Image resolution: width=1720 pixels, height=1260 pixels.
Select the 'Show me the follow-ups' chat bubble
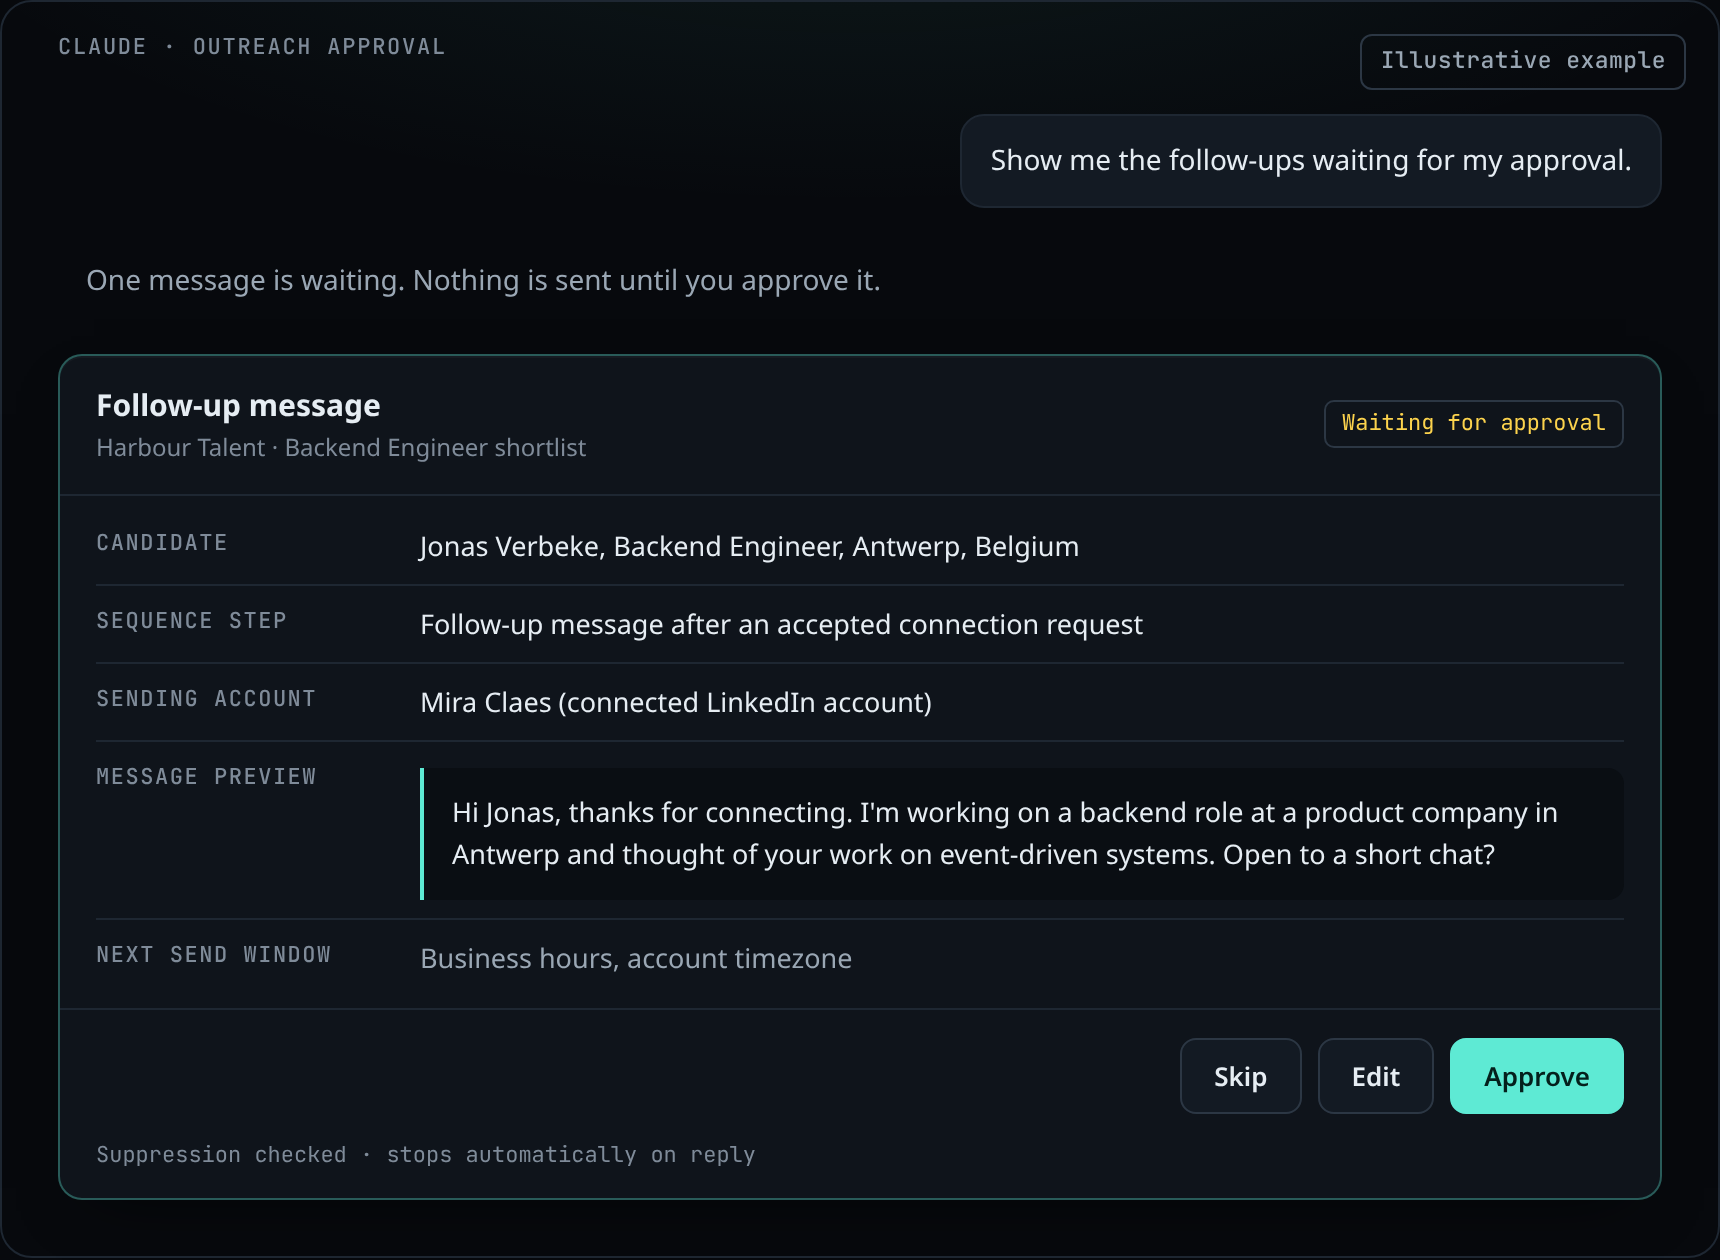click(x=1310, y=161)
